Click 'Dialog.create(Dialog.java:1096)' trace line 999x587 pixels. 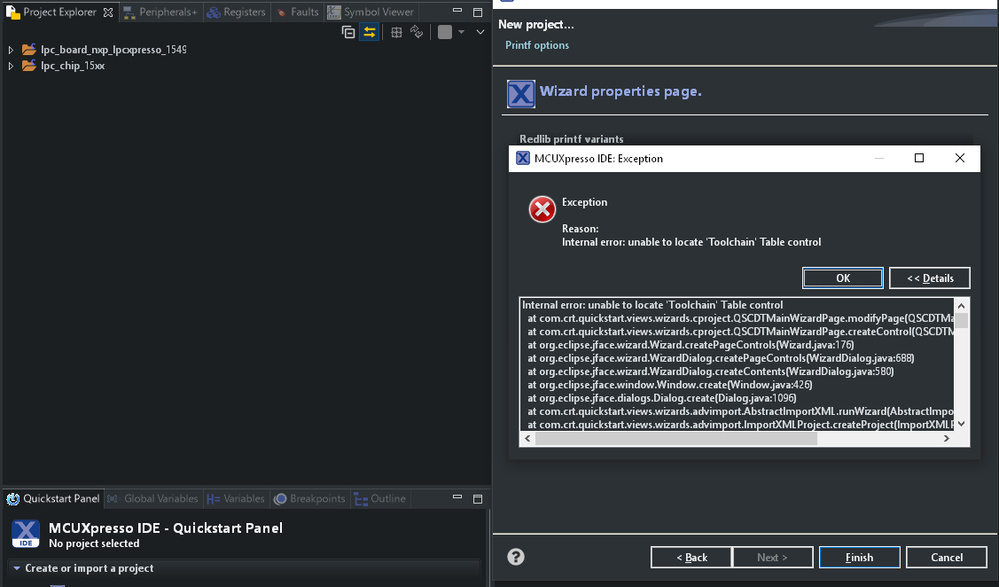click(662, 398)
